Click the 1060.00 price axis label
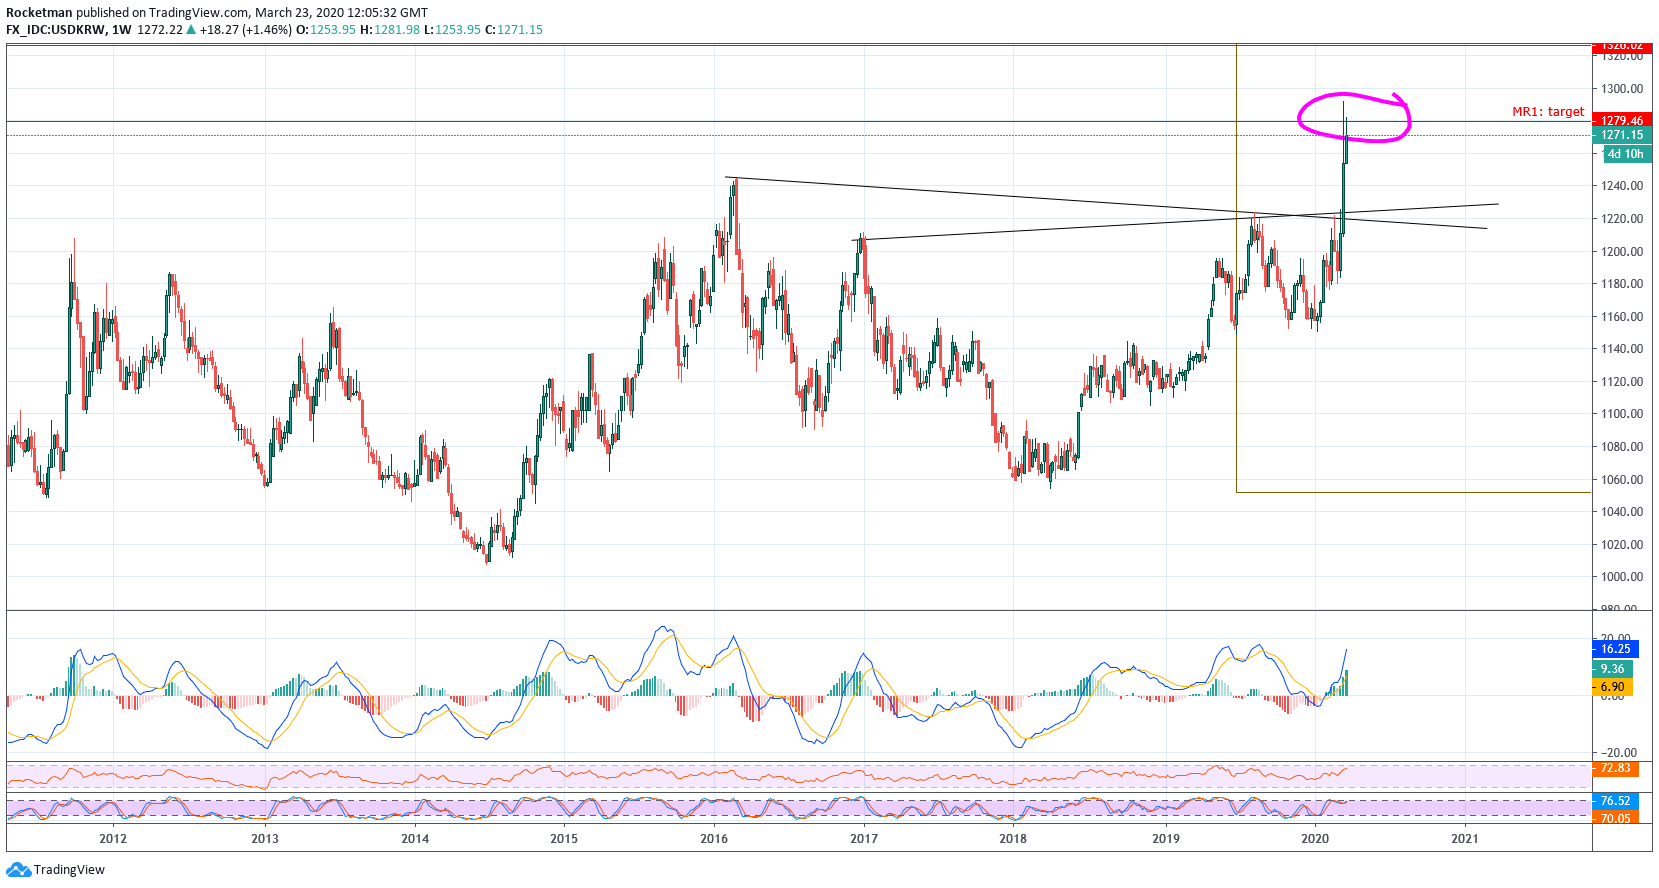Screen dimensions: 1659x888 [x=1622, y=480]
